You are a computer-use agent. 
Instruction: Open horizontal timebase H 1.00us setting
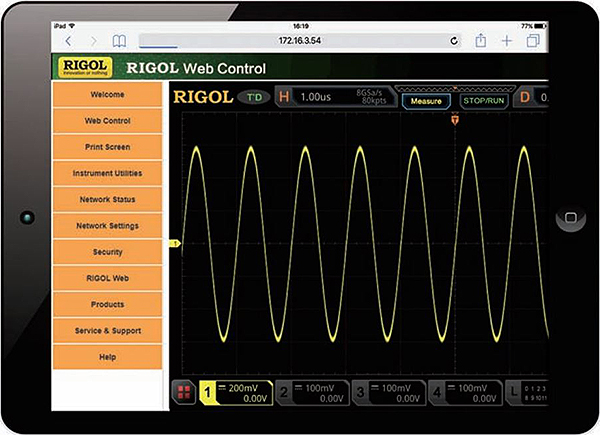click(308, 98)
